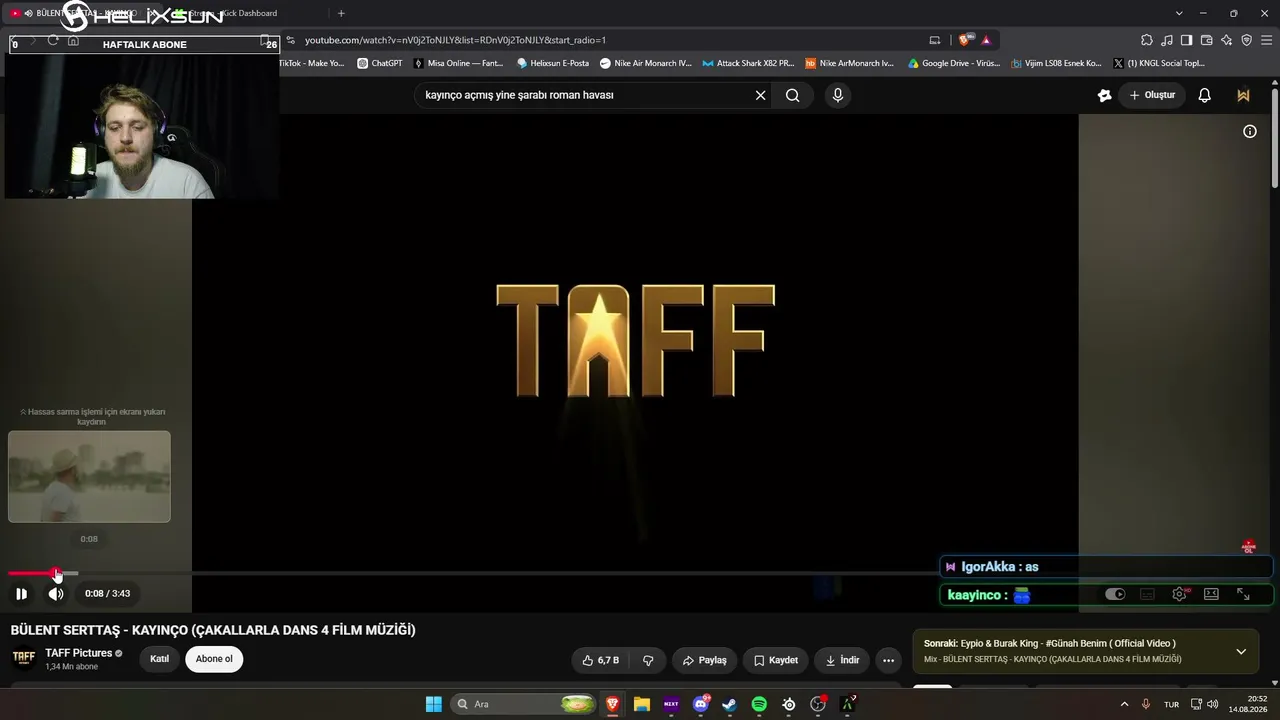The height and width of the screenshot is (720, 1280).
Task: Clear the YouTube search box text
Action: tap(760, 95)
